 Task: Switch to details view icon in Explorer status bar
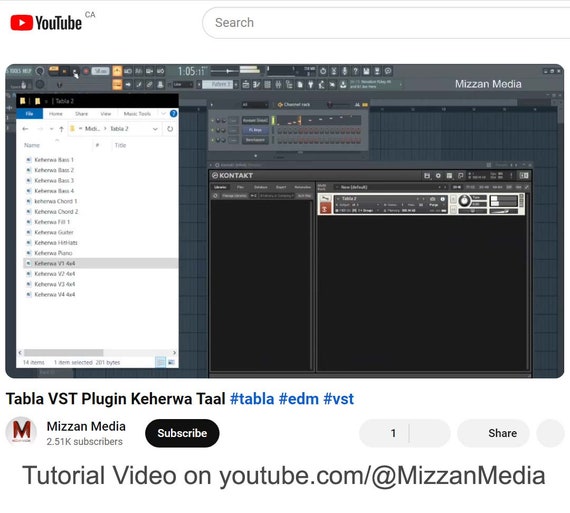pos(160,362)
